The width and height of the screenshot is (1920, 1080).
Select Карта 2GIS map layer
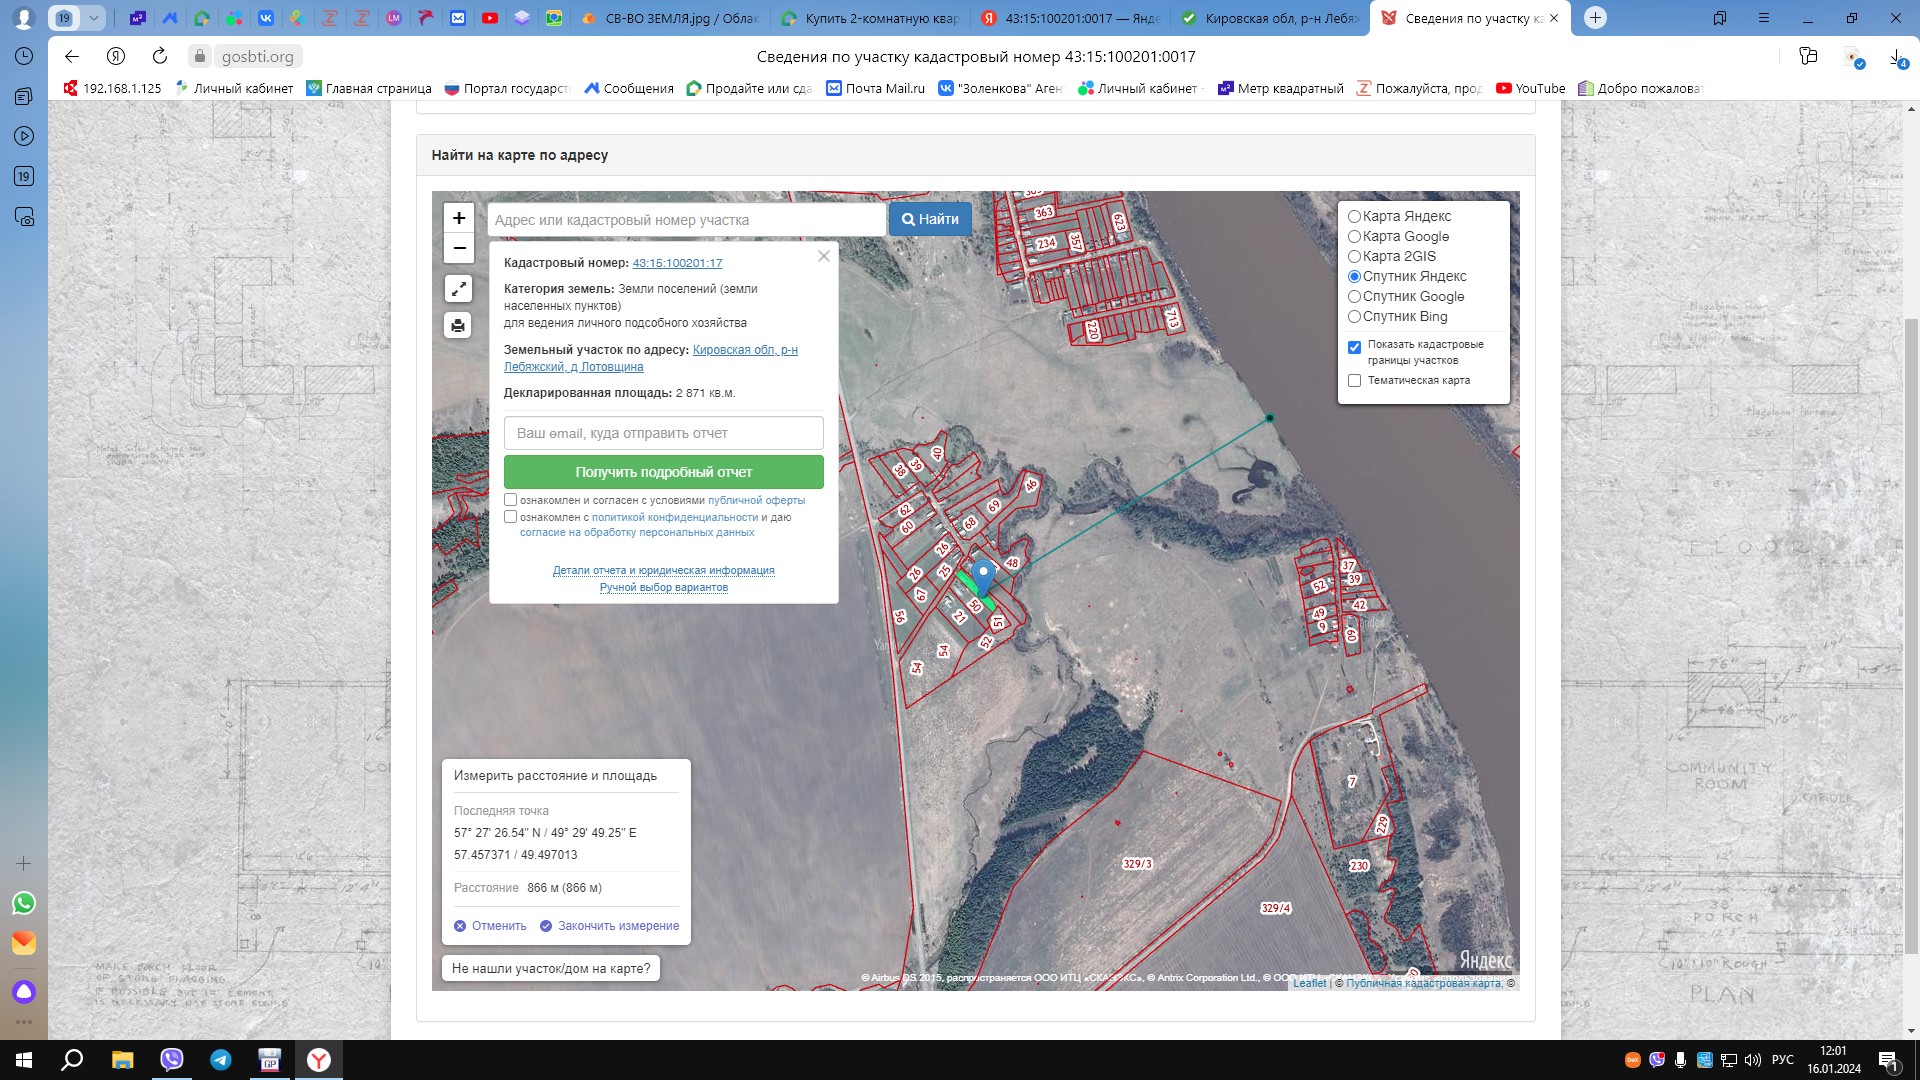pos(1355,257)
